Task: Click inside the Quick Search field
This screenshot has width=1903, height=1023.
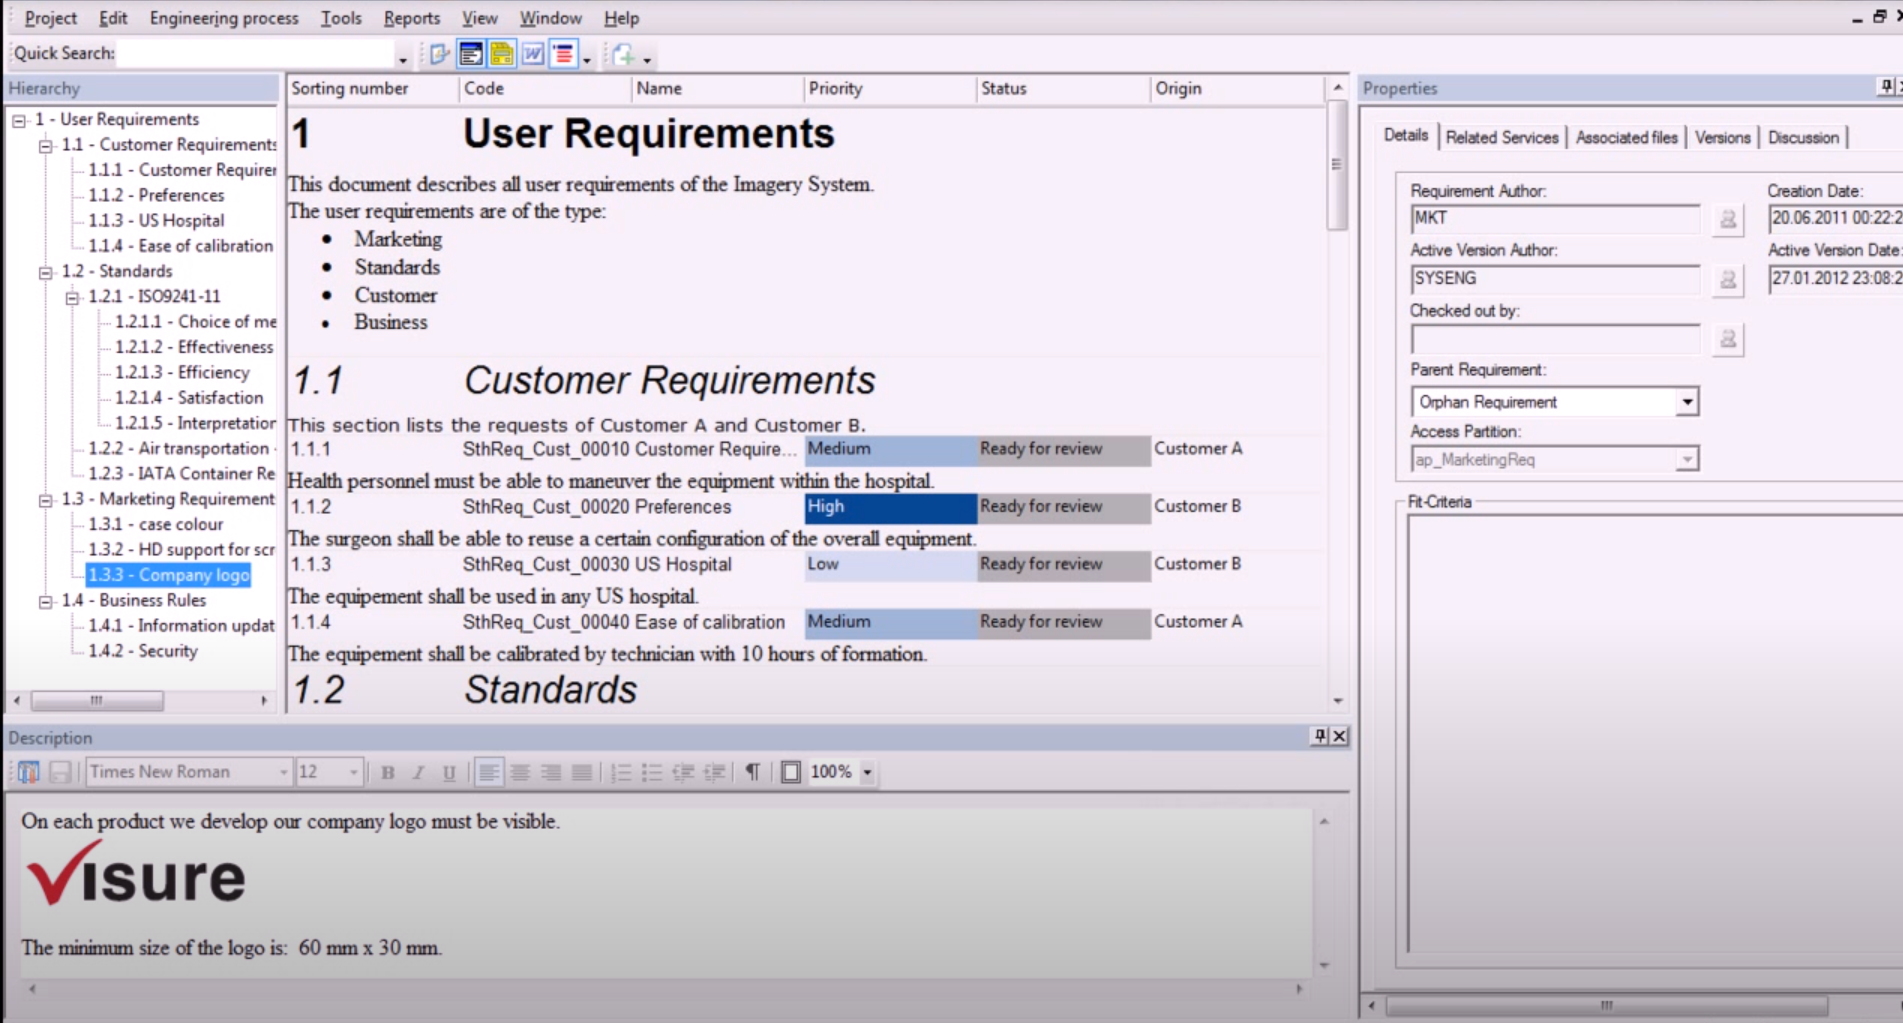Action: tap(255, 52)
